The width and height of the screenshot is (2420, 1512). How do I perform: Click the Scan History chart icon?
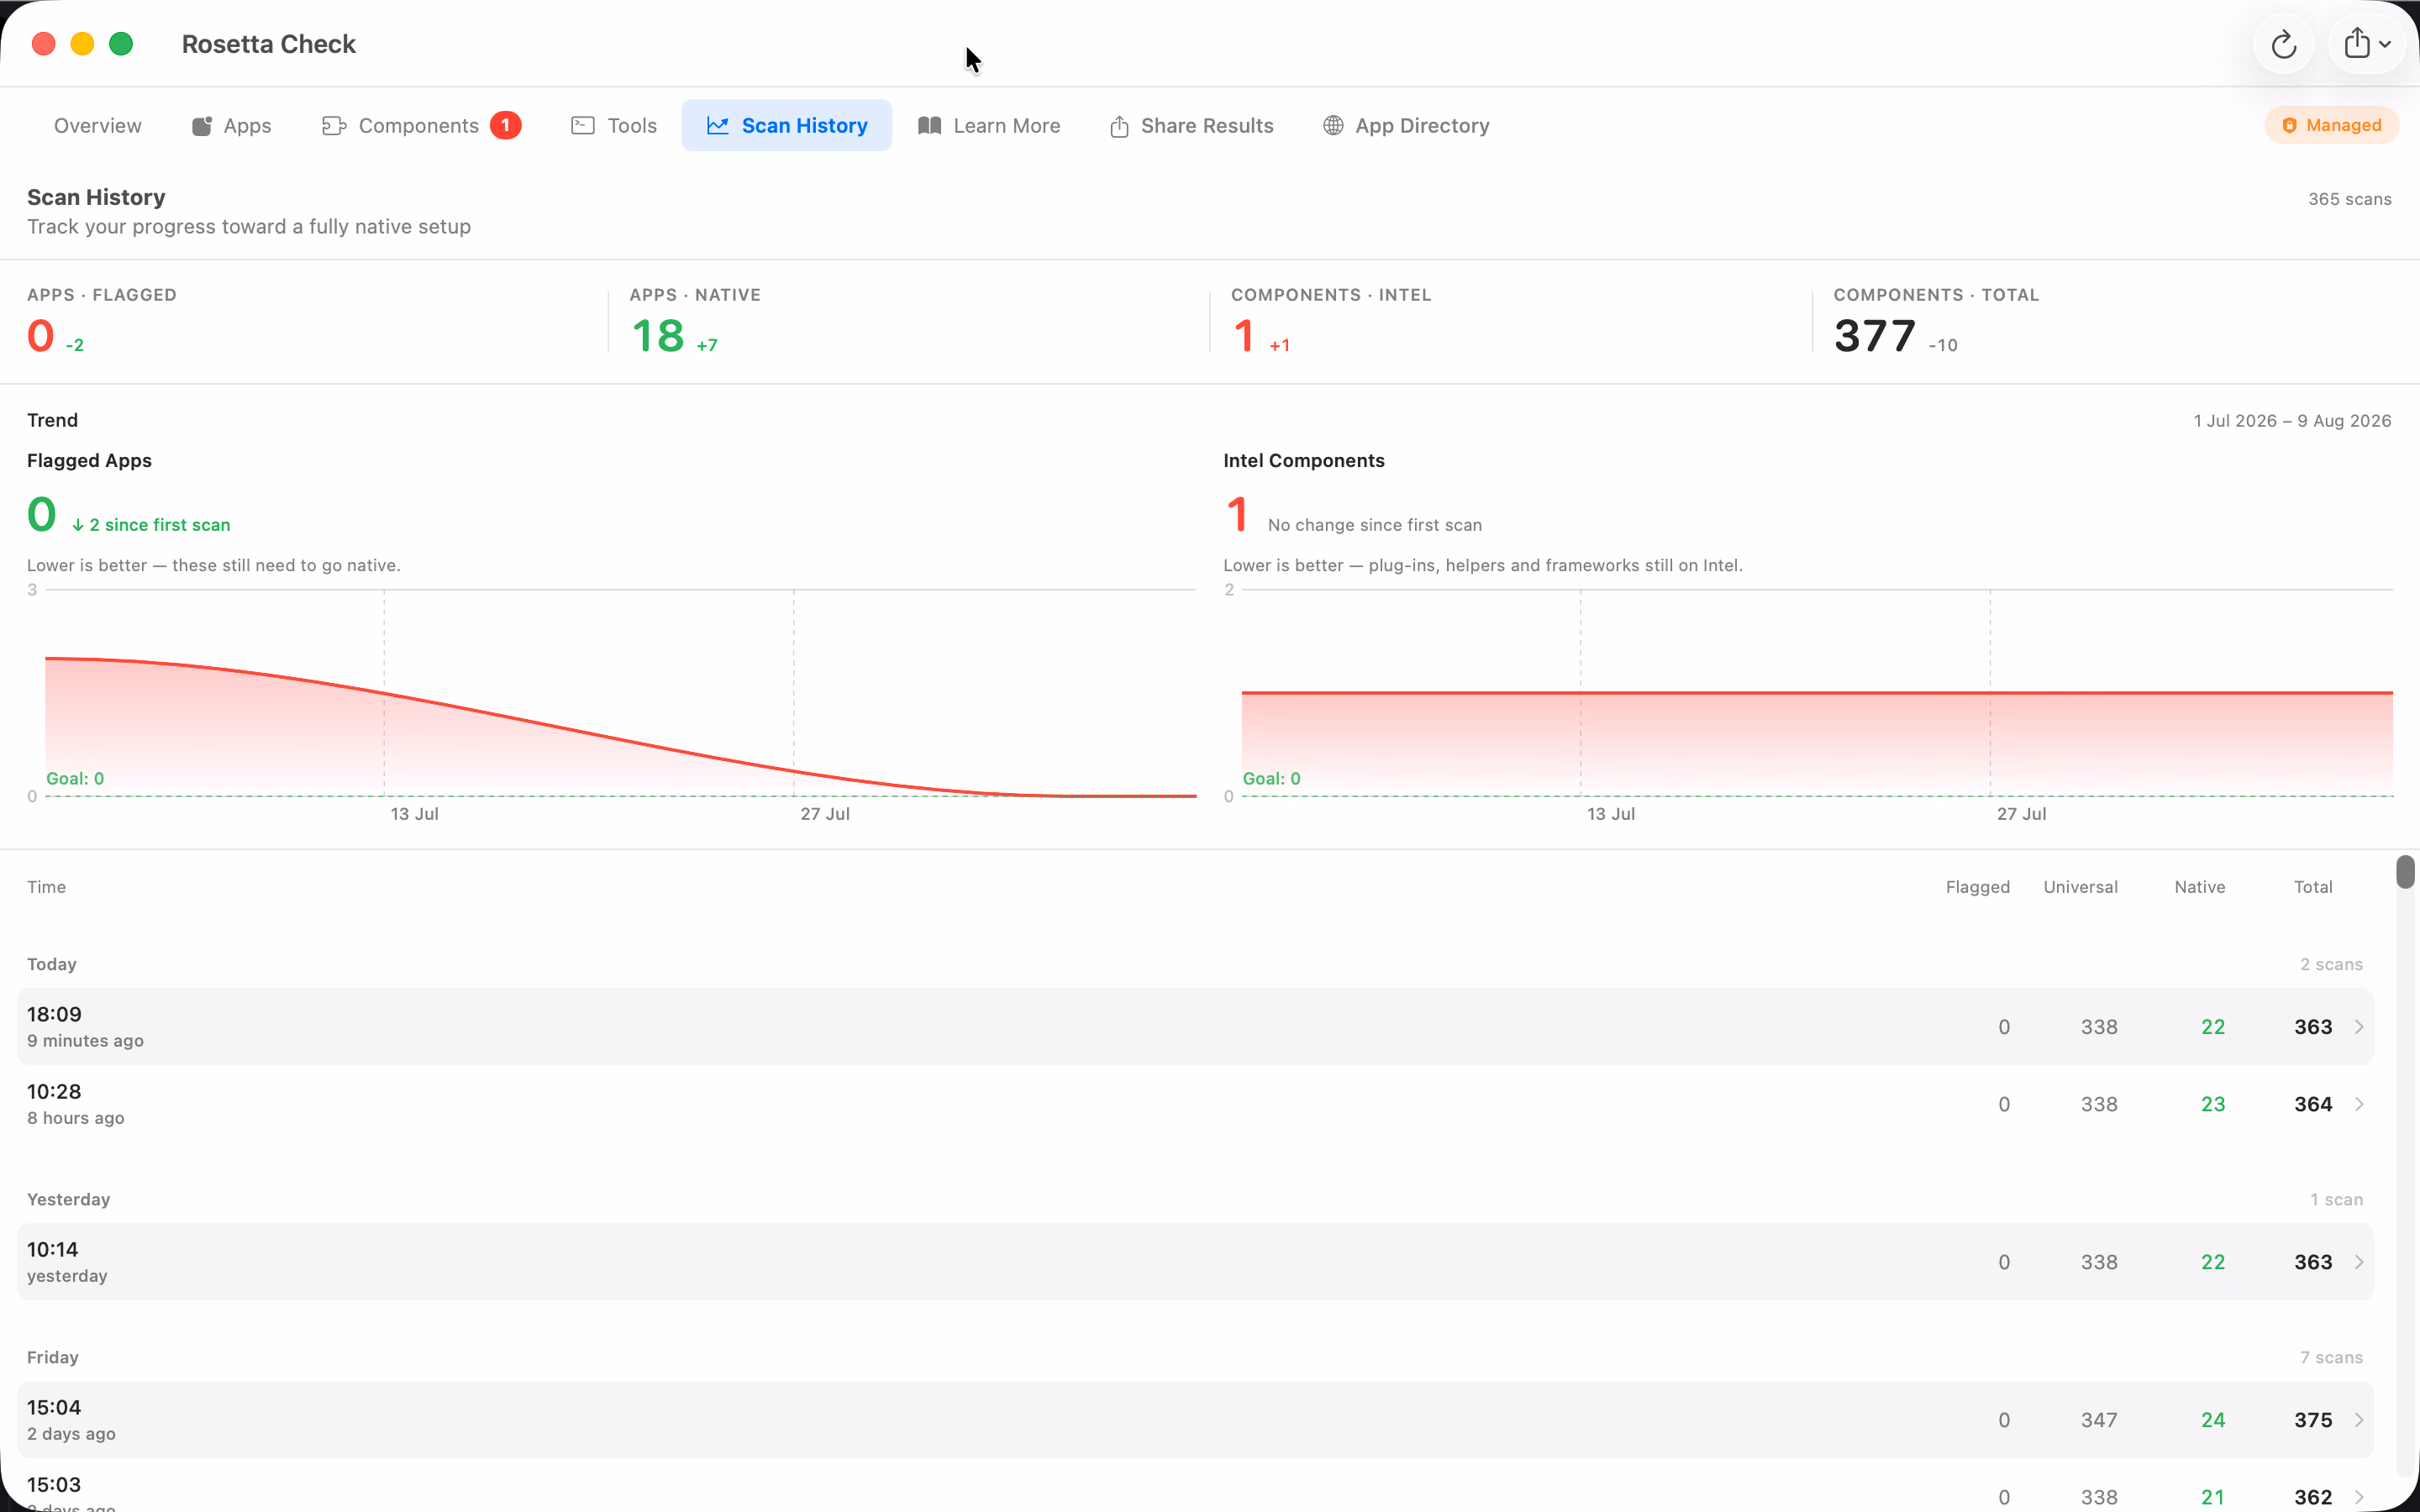pos(718,126)
